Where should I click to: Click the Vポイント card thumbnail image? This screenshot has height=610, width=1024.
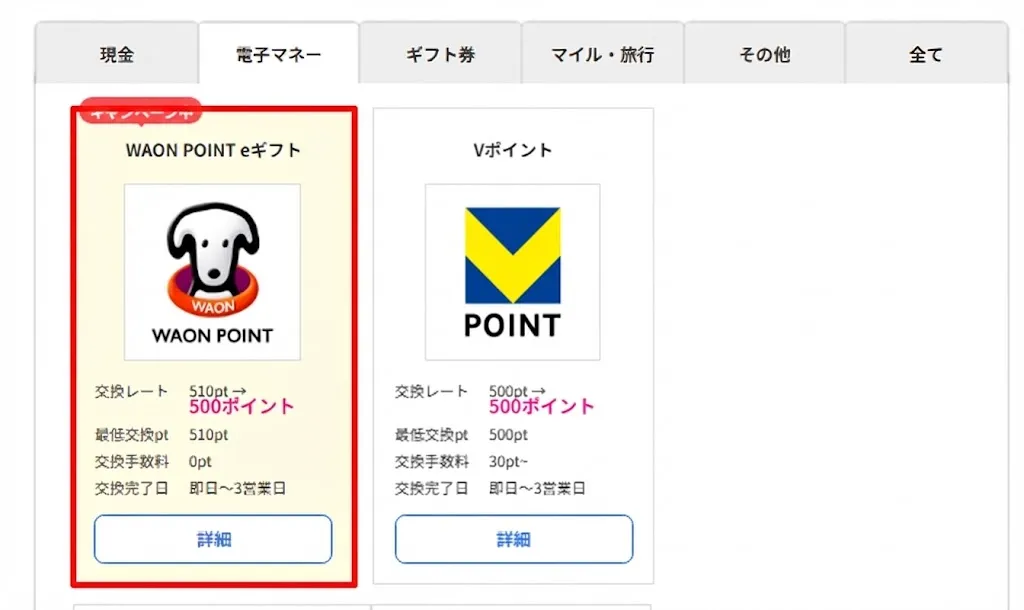point(511,270)
